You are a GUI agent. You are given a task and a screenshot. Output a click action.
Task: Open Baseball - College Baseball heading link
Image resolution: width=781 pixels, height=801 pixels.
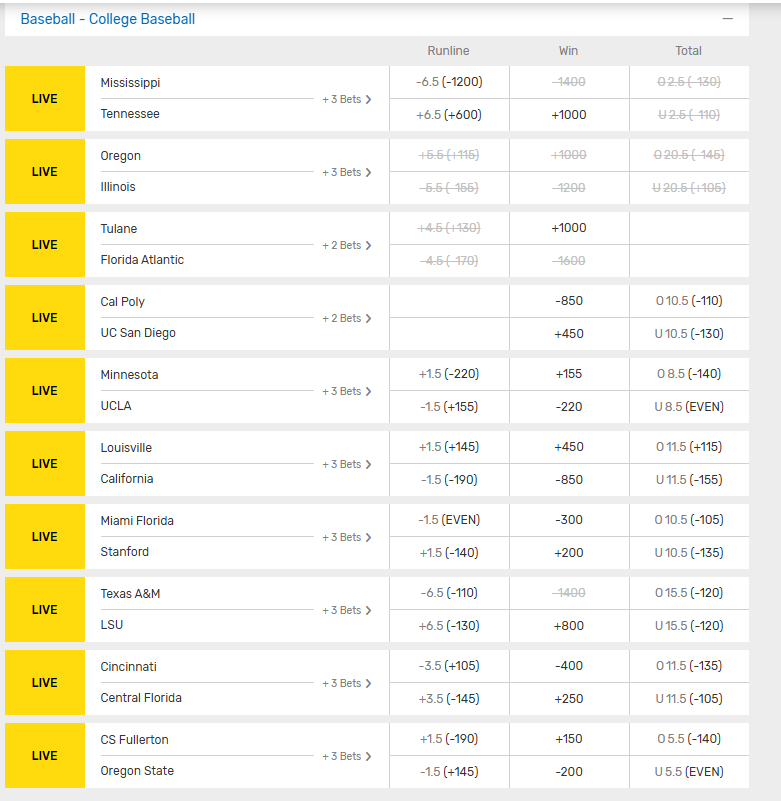108,19
